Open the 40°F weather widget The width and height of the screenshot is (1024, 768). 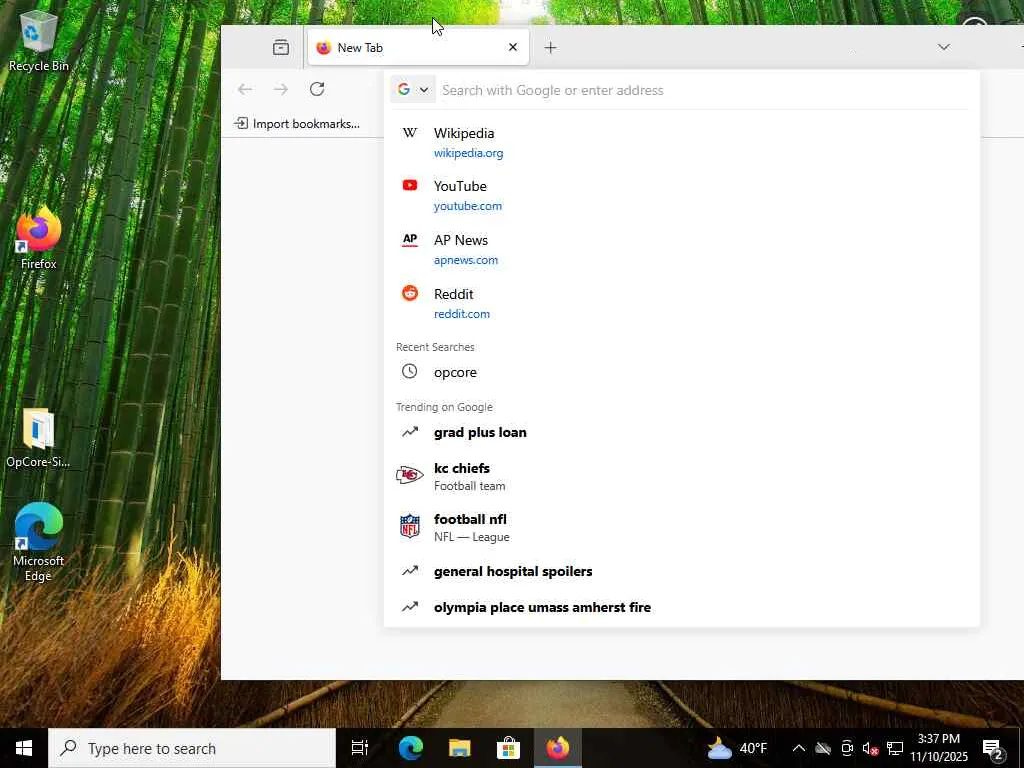737,748
